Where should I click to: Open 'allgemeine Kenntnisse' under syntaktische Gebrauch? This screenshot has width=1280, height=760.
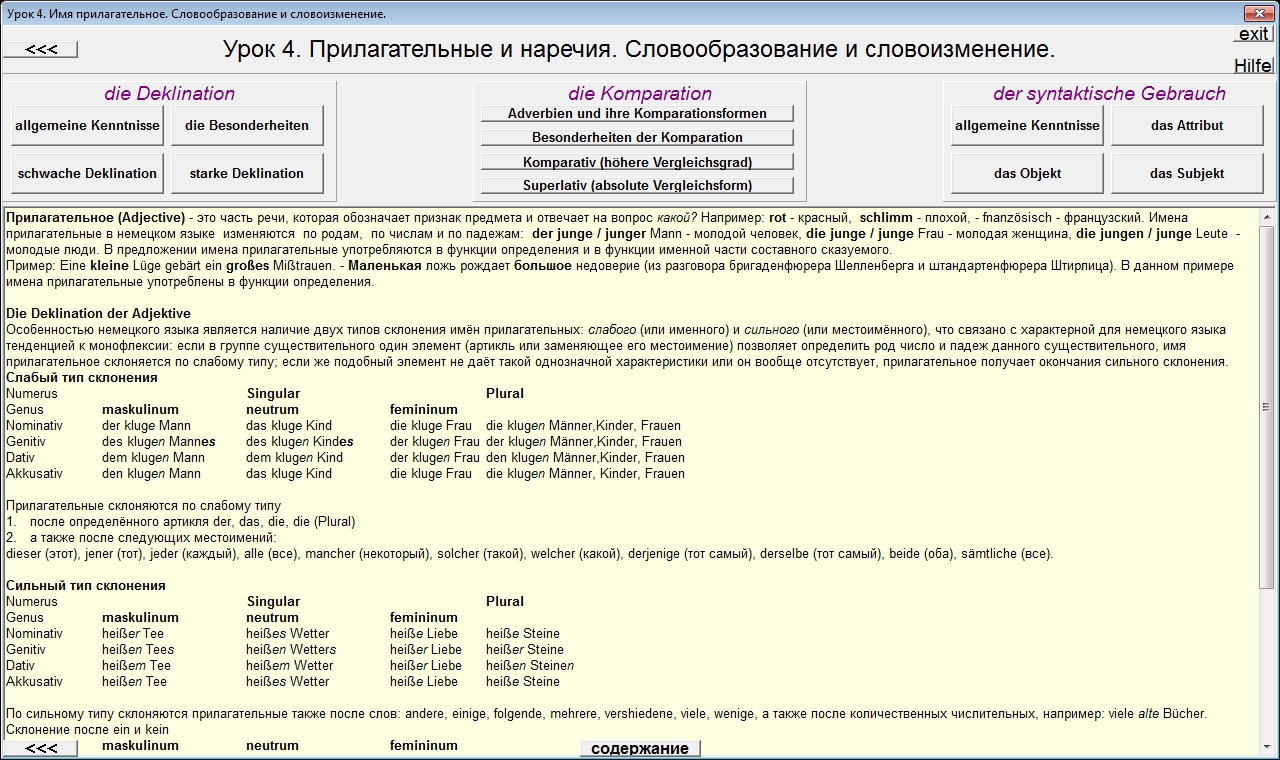(1027, 126)
